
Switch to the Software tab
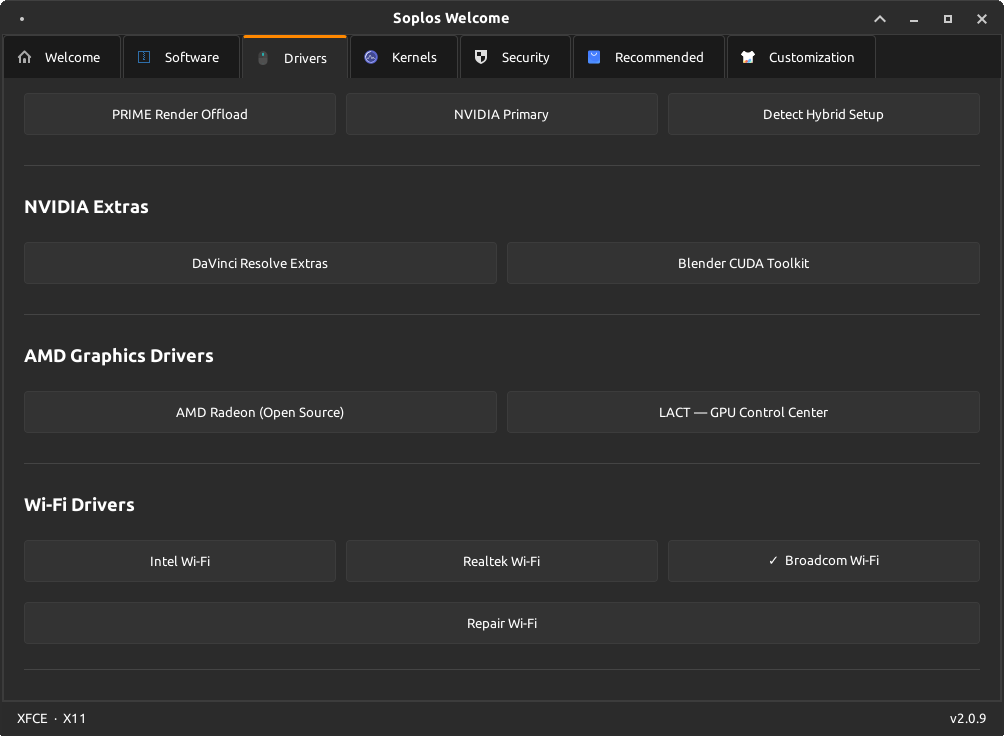[181, 57]
